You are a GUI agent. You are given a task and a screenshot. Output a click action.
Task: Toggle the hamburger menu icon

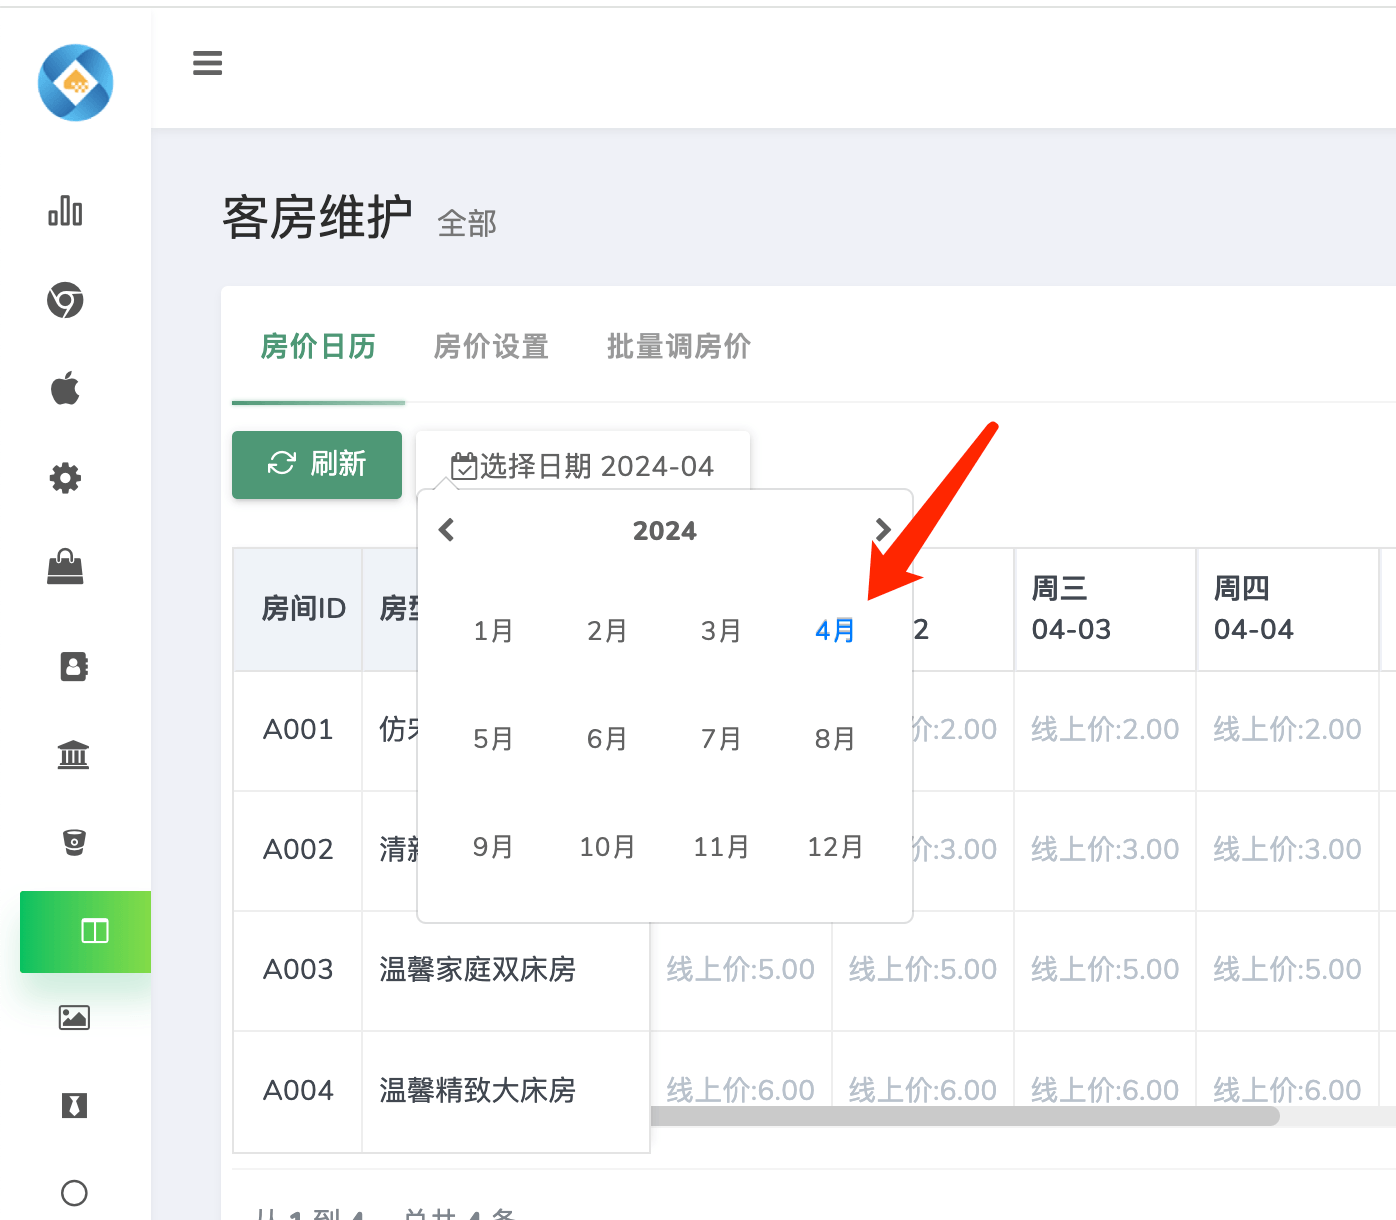(207, 63)
